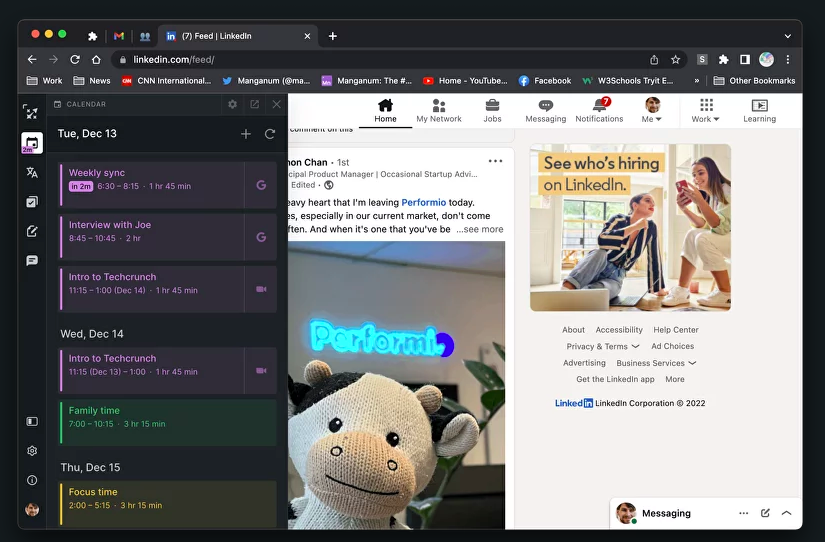The image size is (825, 542).
Task: Follow the Performio company link
Action: tap(424, 203)
